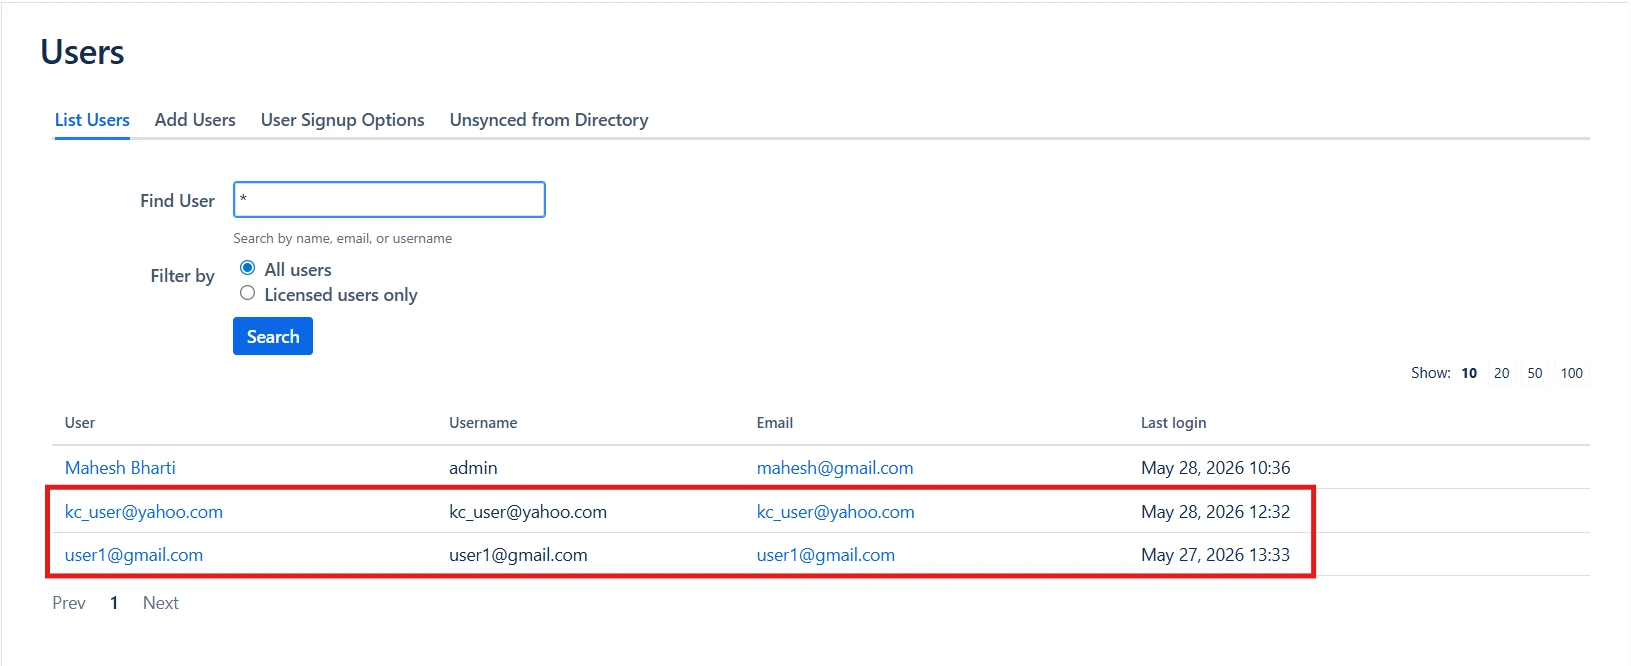Click kc_user@yahoo.com in the Username column
The width and height of the screenshot is (1631, 666).
[x=528, y=512]
